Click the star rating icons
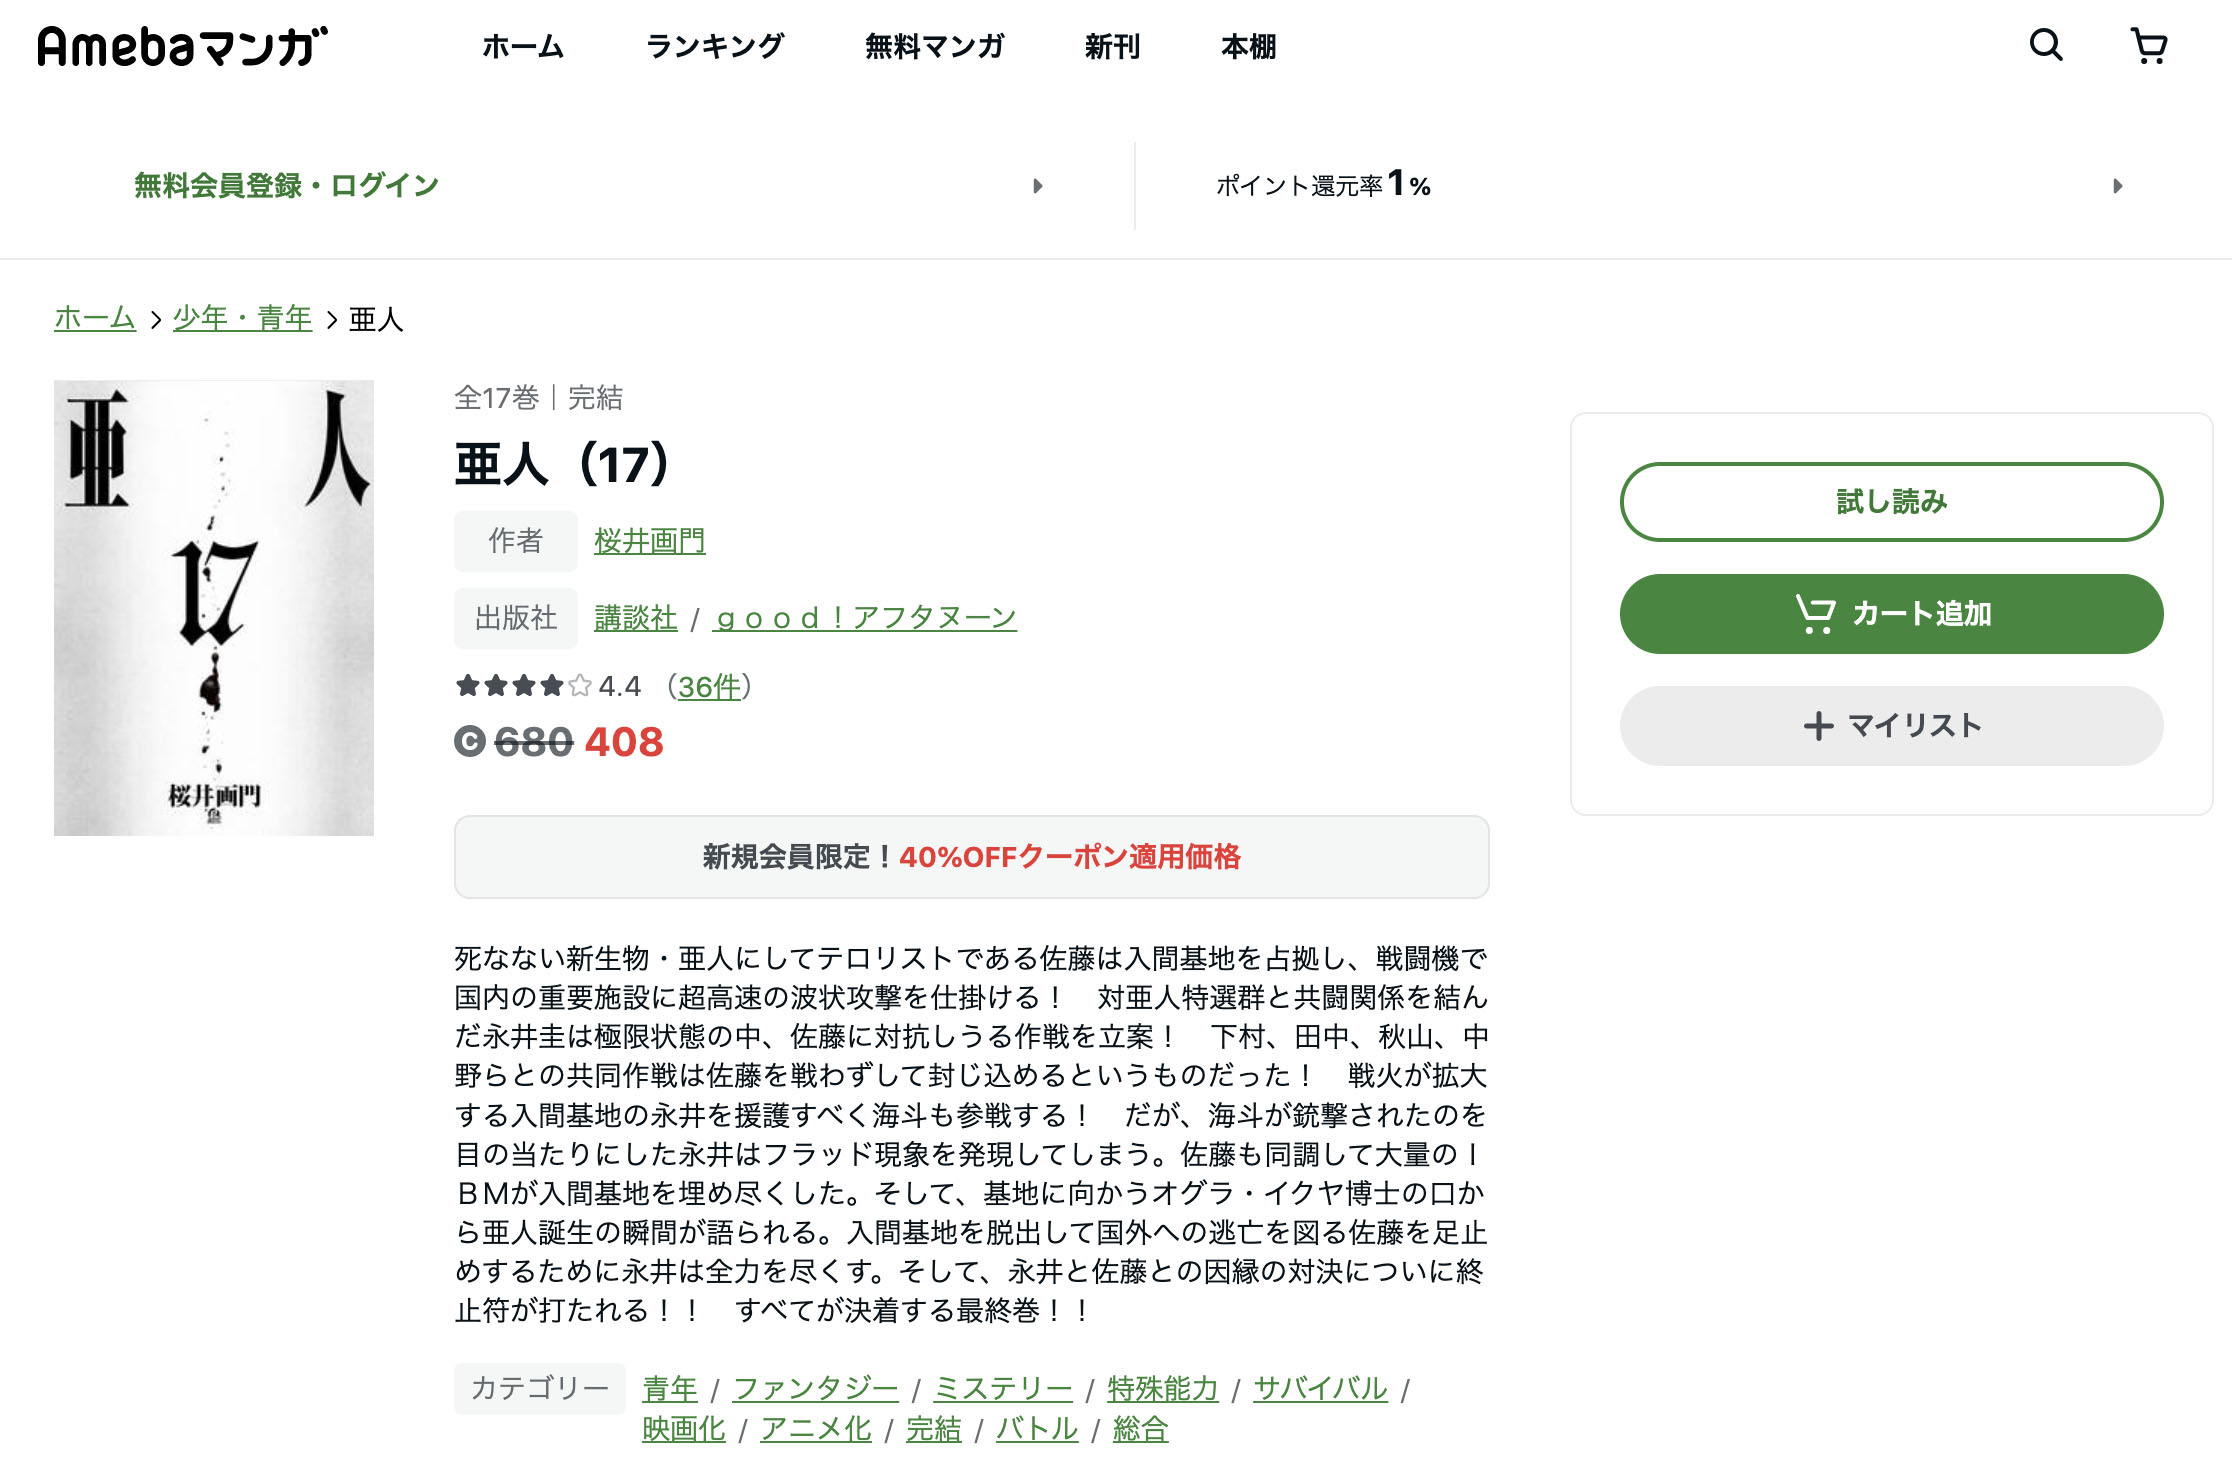 click(x=523, y=686)
